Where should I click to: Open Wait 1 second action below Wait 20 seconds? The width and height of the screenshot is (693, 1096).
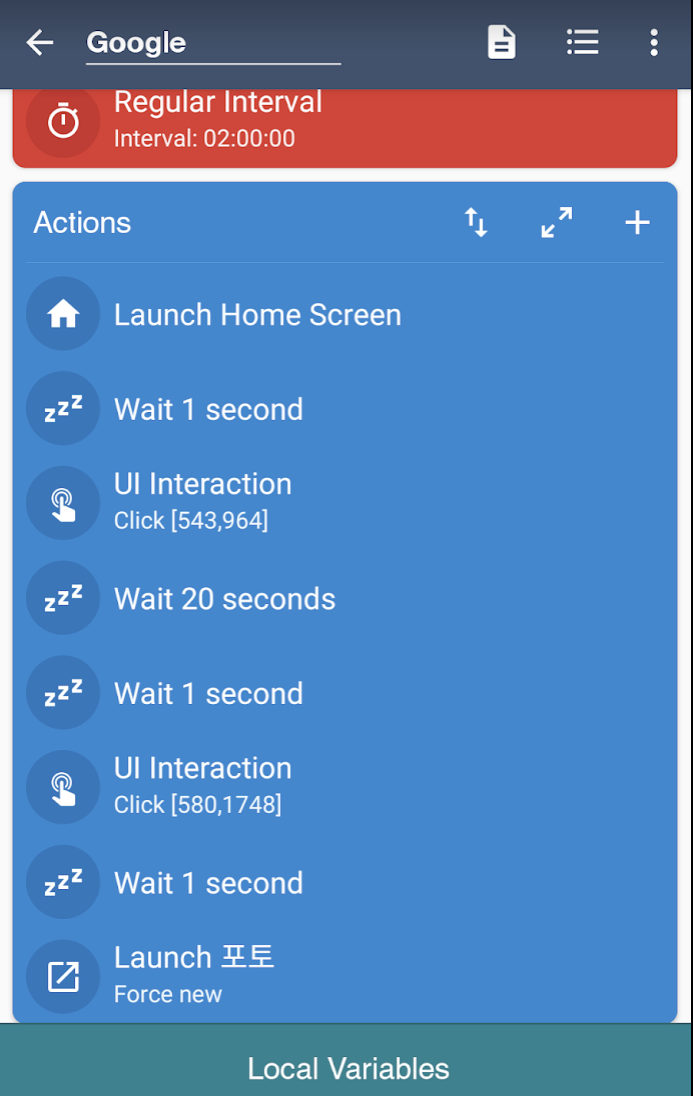coord(345,693)
